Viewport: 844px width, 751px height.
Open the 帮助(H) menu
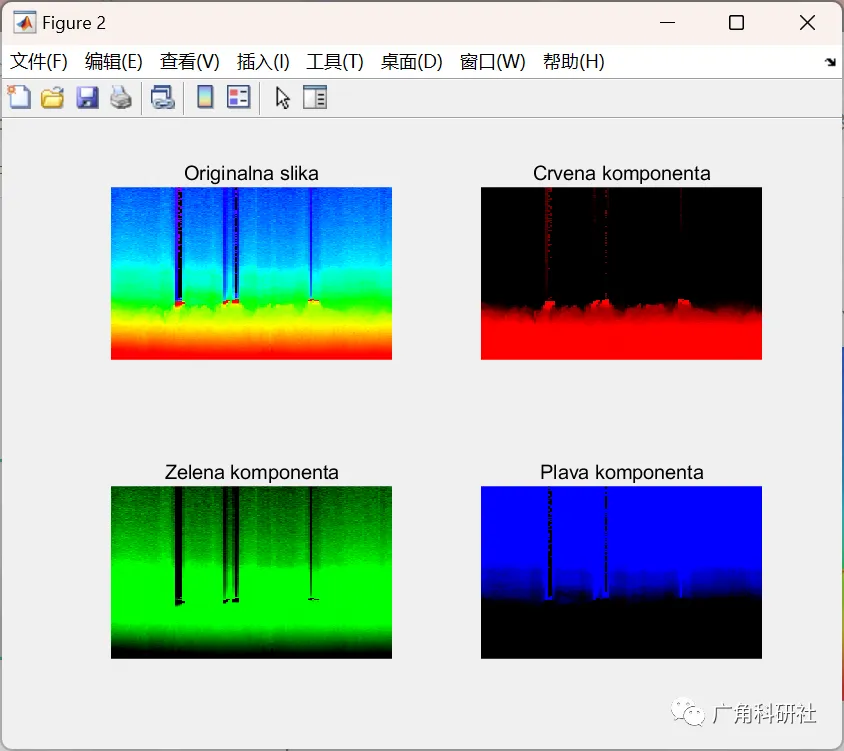pyautogui.click(x=573, y=61)
